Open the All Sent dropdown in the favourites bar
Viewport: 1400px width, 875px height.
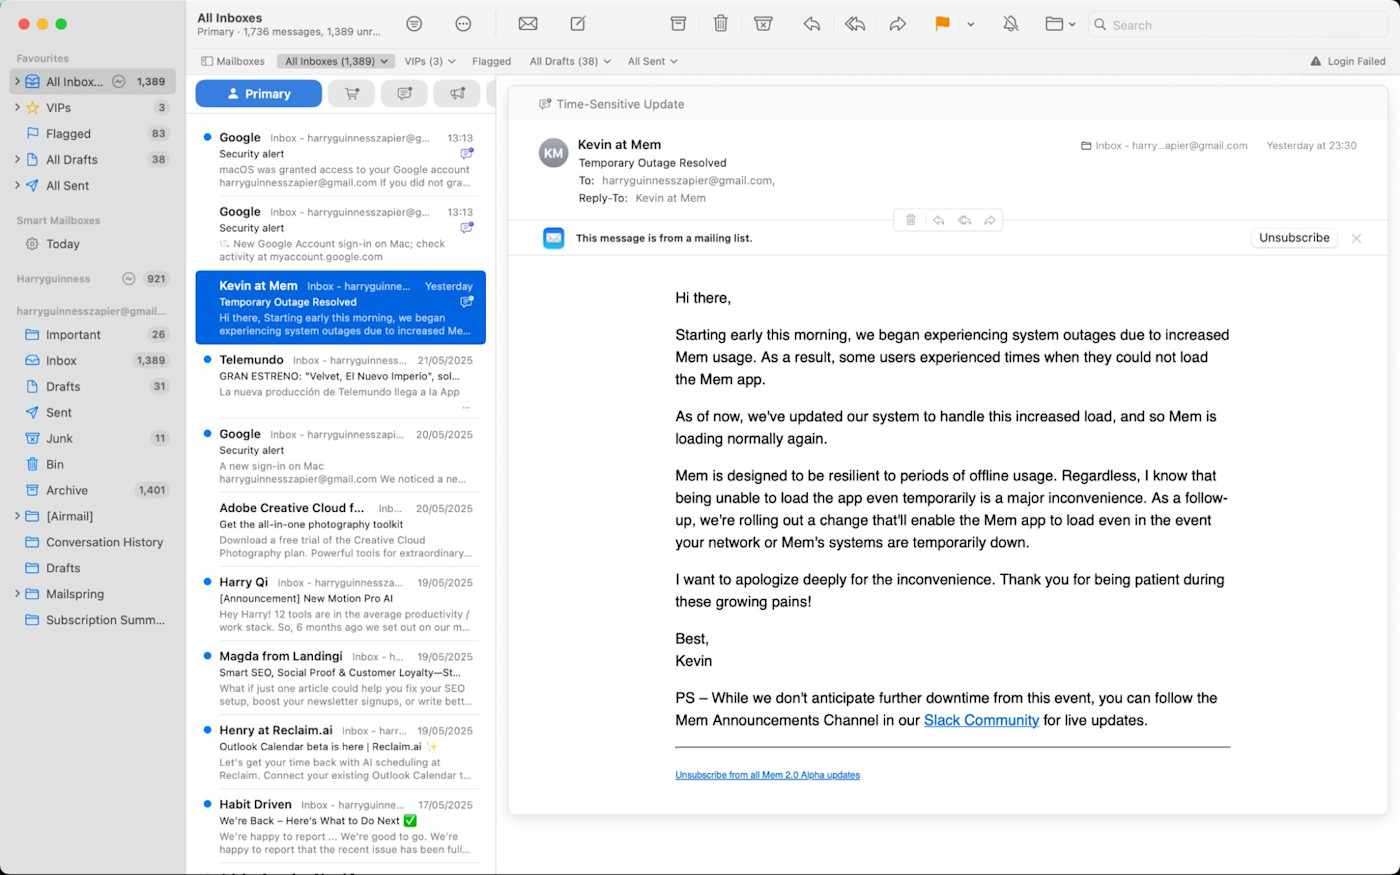coord(653,61)
